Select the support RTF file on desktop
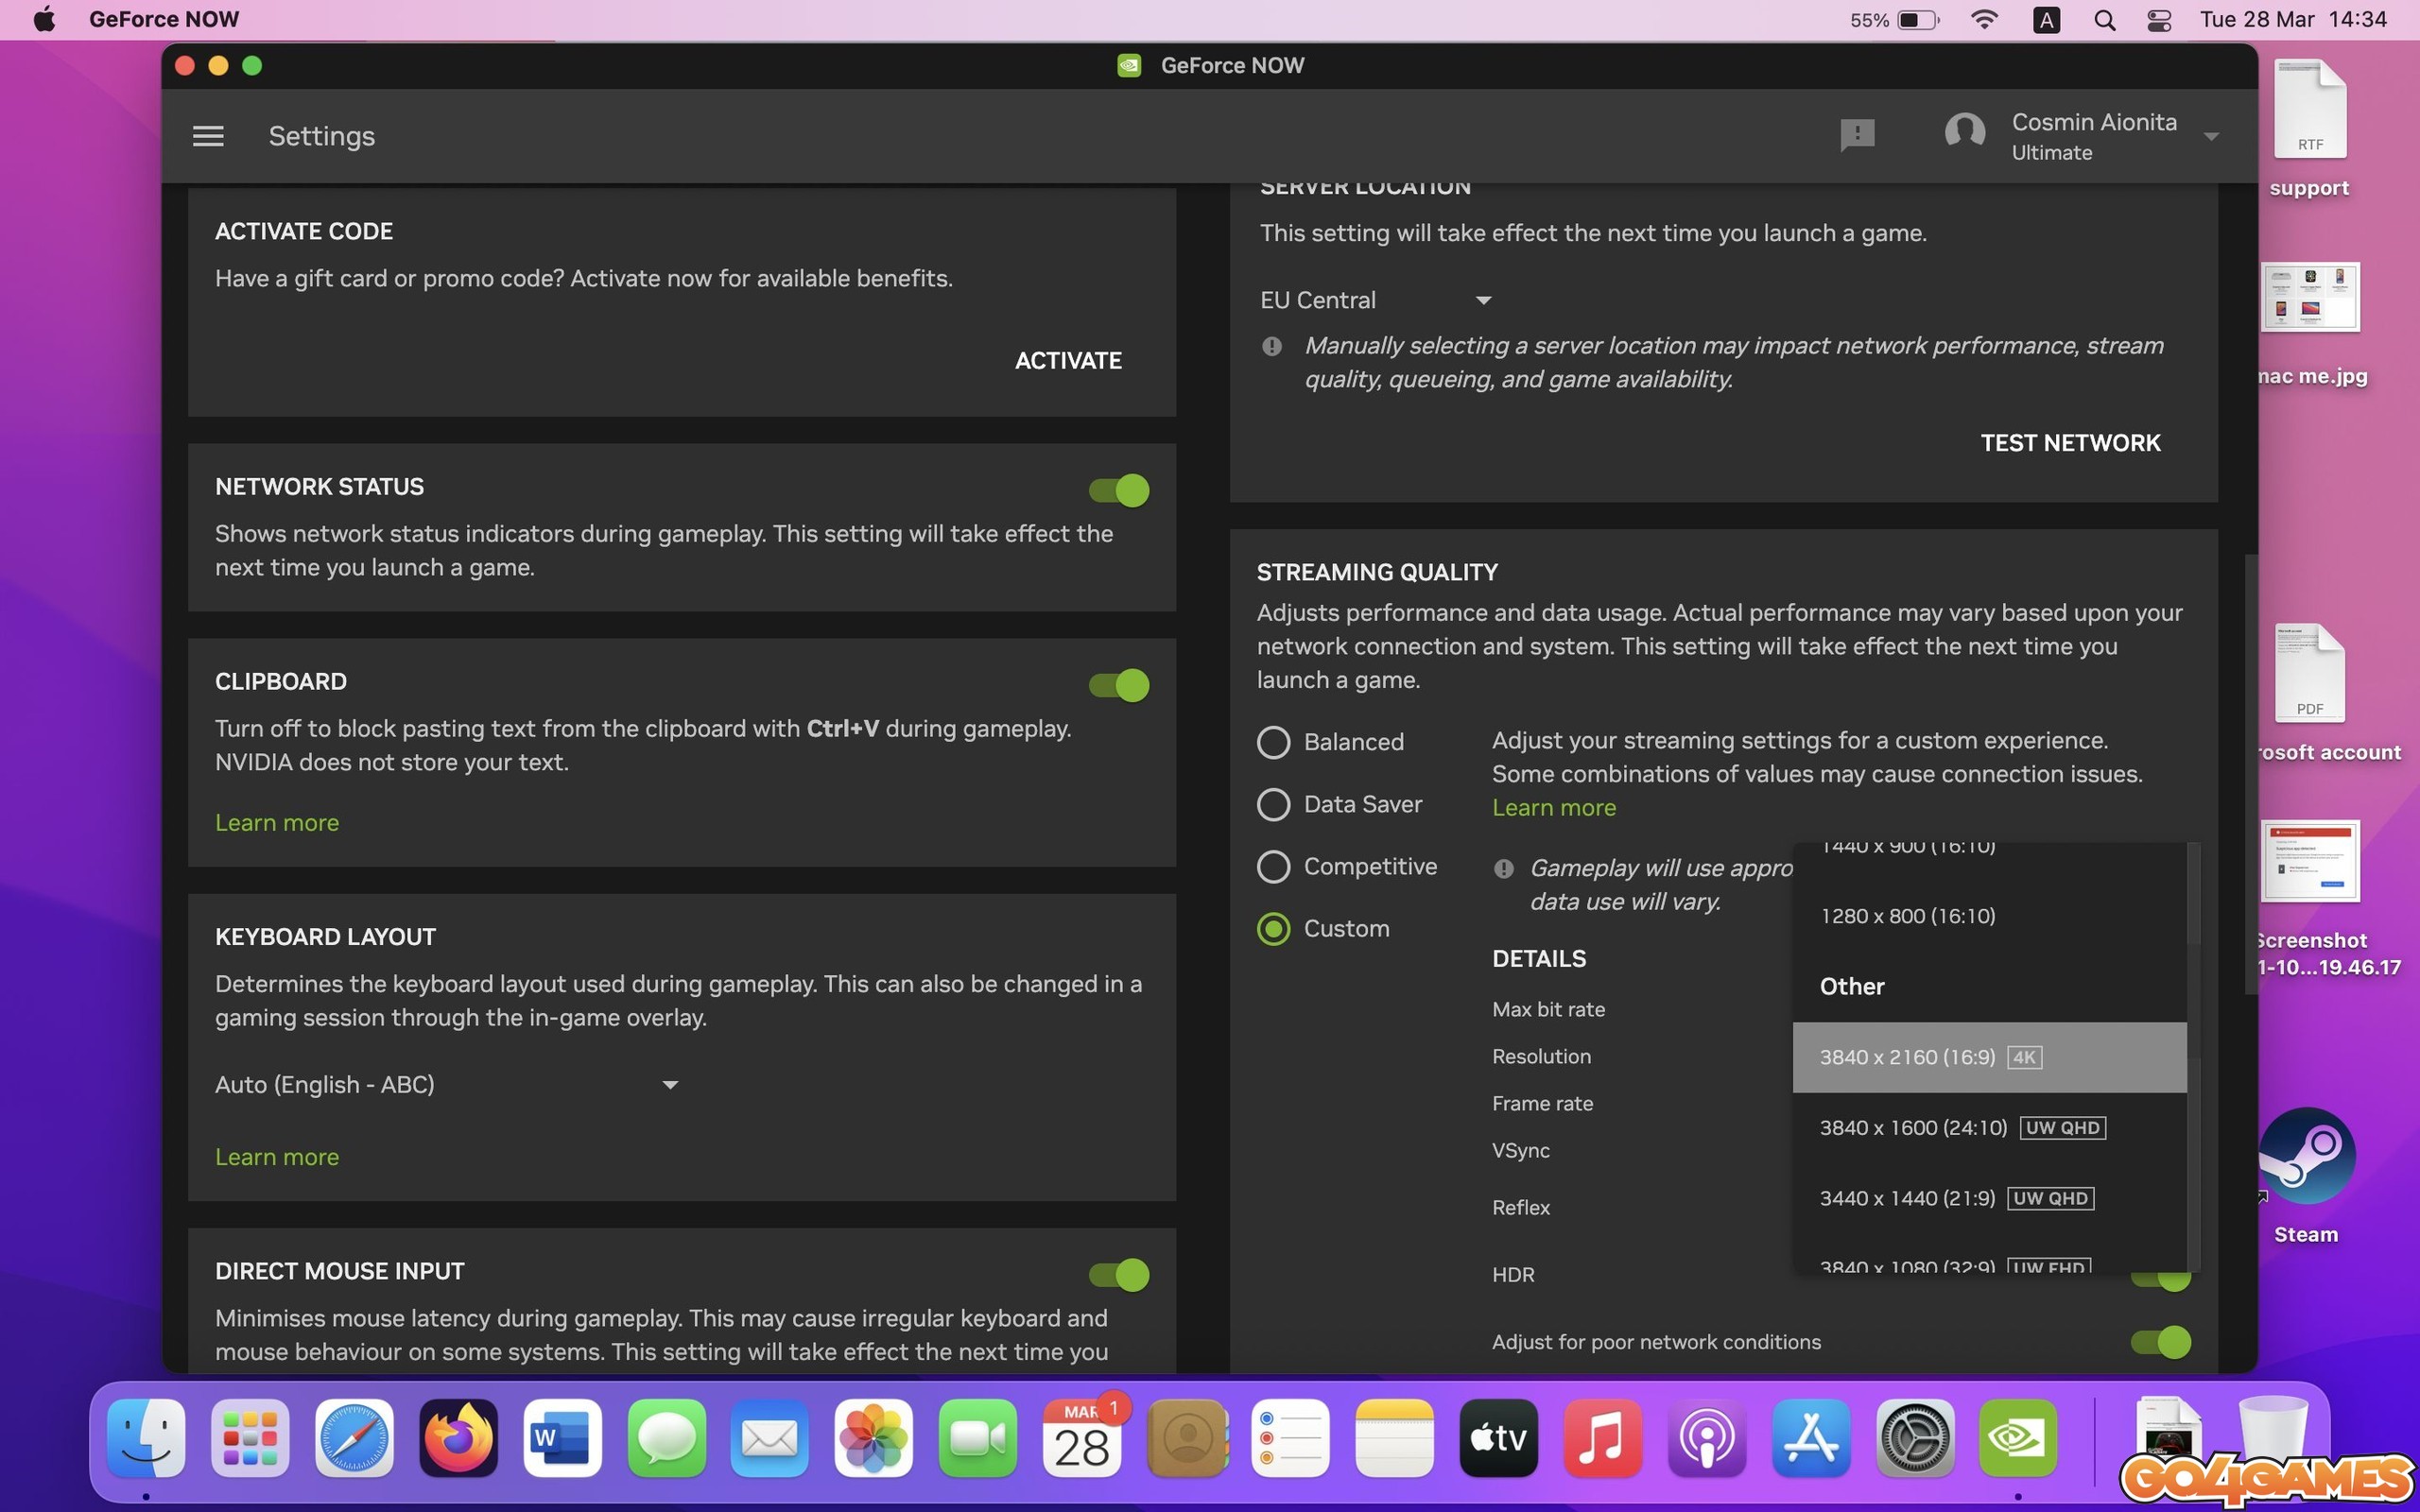The image size is (2420, 1512). 2309,128
